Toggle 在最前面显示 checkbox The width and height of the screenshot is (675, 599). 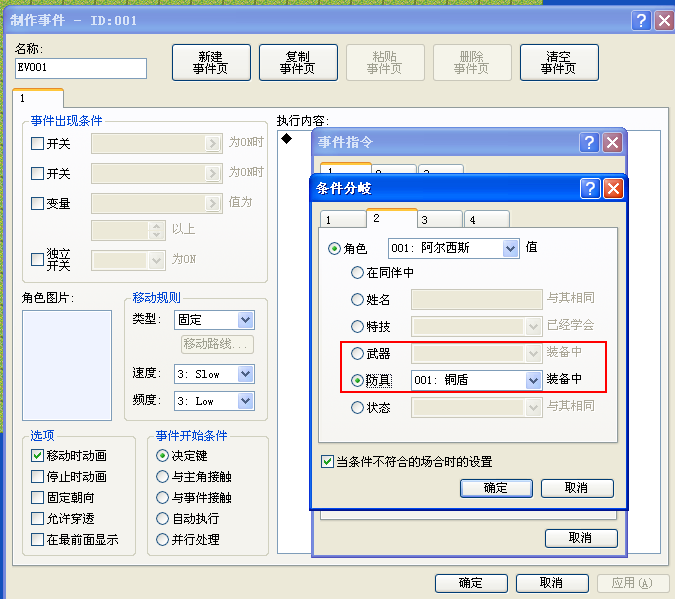37,539
